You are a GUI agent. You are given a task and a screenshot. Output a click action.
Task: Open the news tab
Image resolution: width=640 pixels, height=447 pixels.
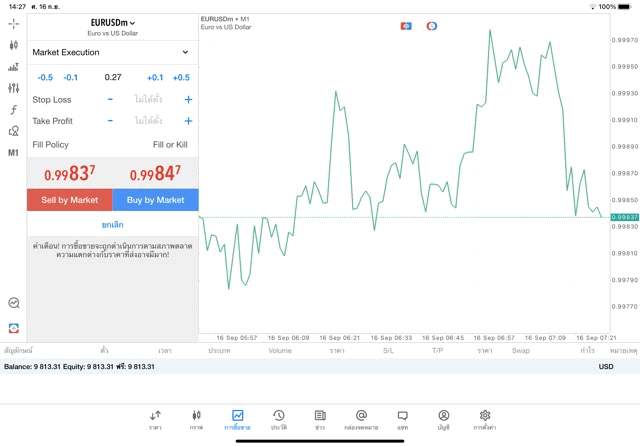point(320,420)
